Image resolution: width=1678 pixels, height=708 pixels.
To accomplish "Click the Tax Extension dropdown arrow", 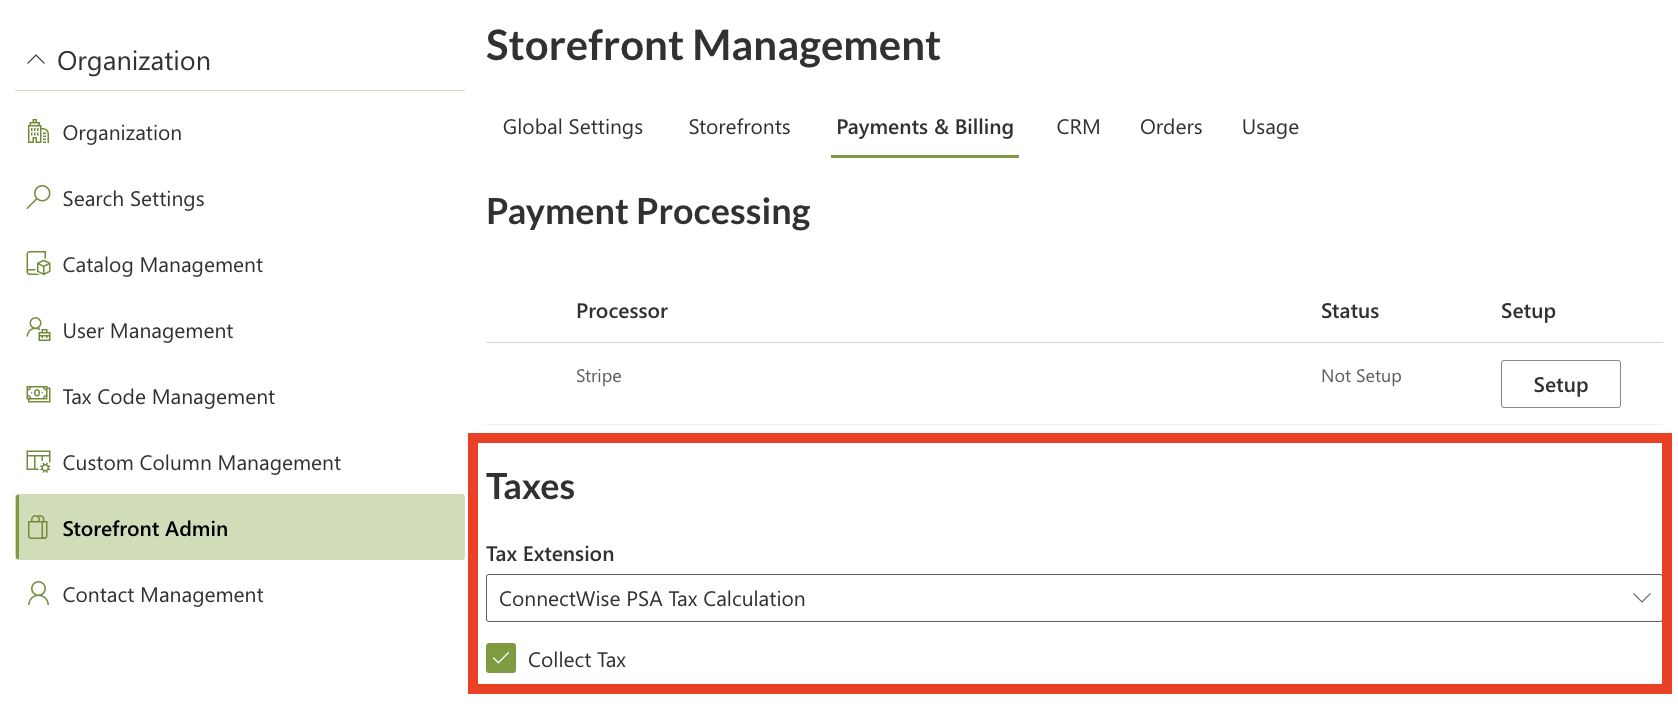I will click(x=1641, y=598).
